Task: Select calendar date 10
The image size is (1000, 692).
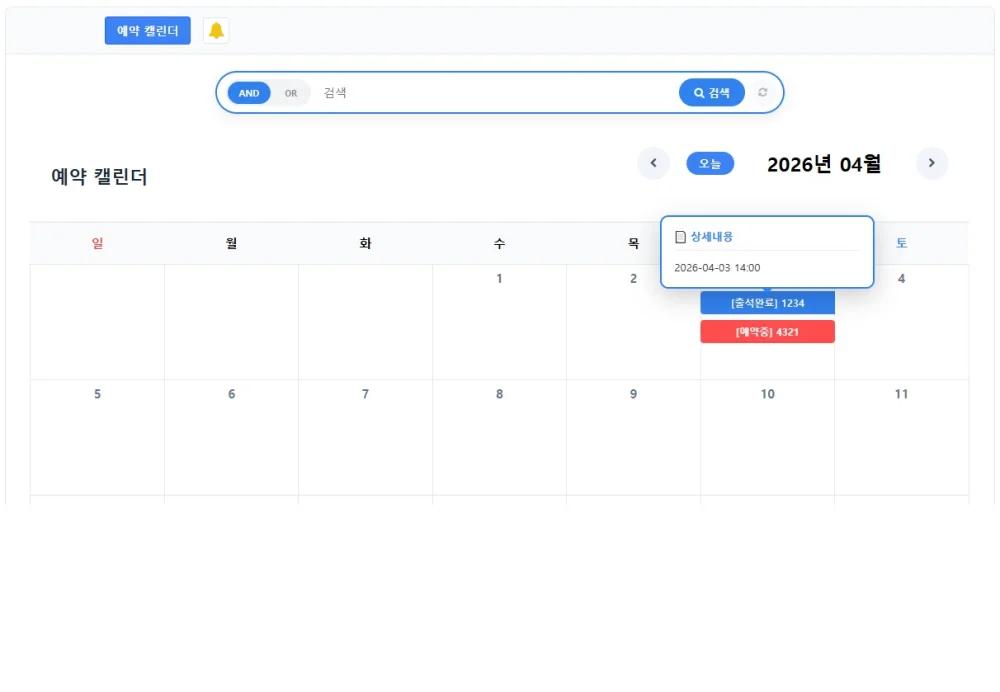Action: pos(767,394)
